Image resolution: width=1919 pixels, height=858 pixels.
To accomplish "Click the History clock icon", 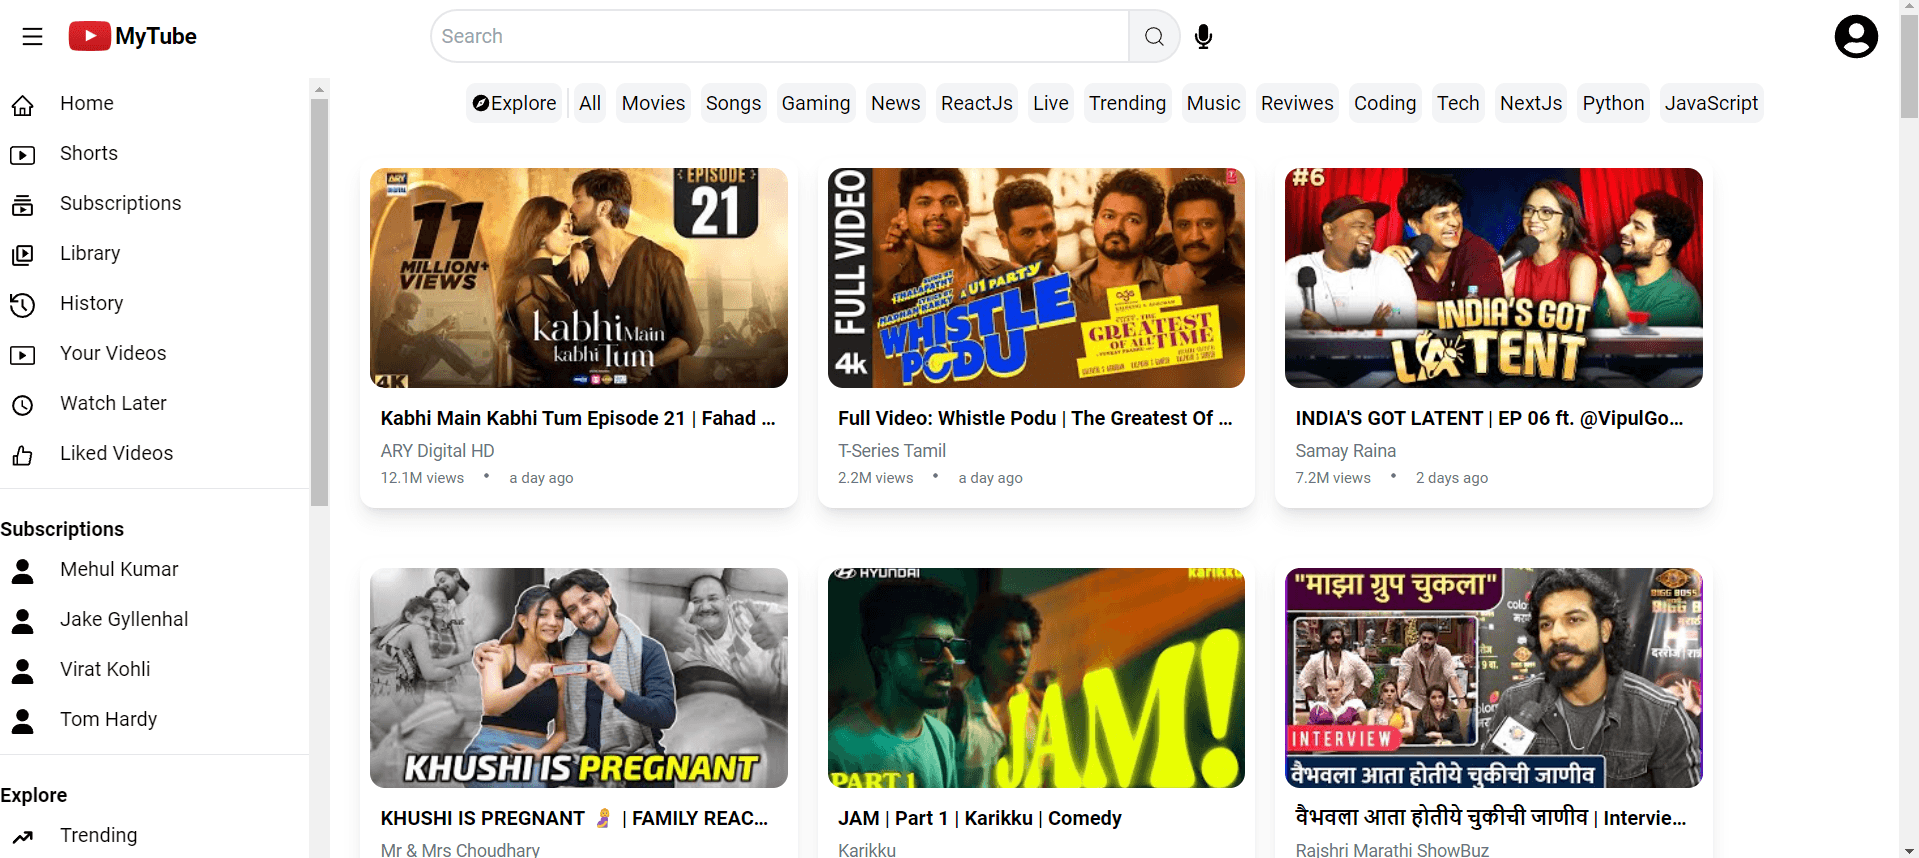I will pyautogui.click(x=23, y=305).
